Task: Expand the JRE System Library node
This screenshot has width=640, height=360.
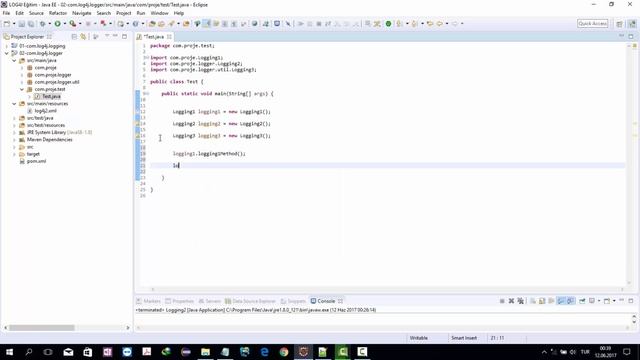Action: point(14,132)
